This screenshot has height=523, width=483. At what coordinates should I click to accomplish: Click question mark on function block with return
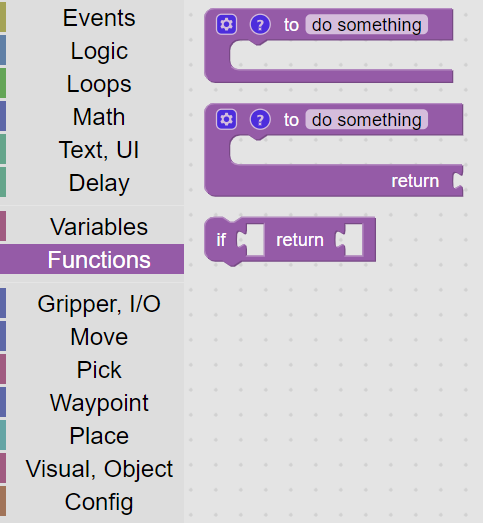tap(260, 119)
